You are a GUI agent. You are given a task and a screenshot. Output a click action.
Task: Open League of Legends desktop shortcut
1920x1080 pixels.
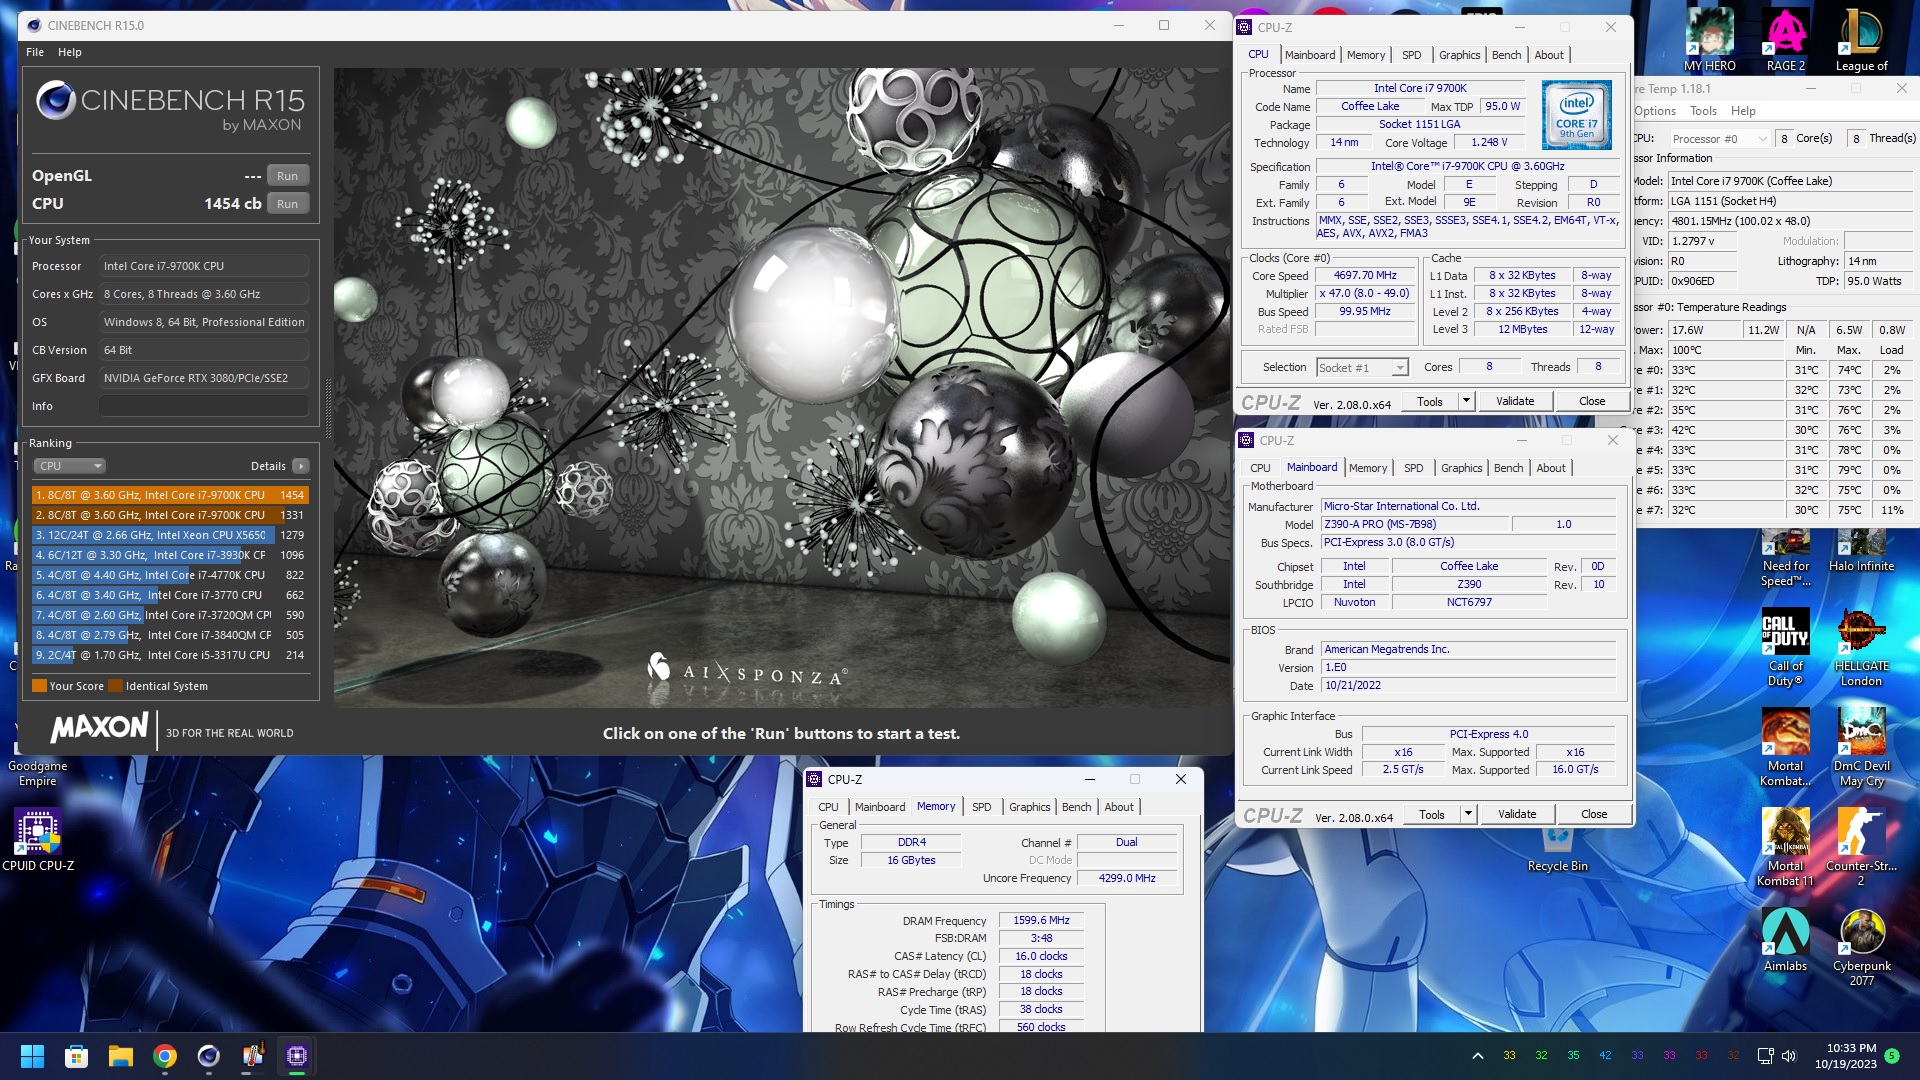(x=1861, y=40)
